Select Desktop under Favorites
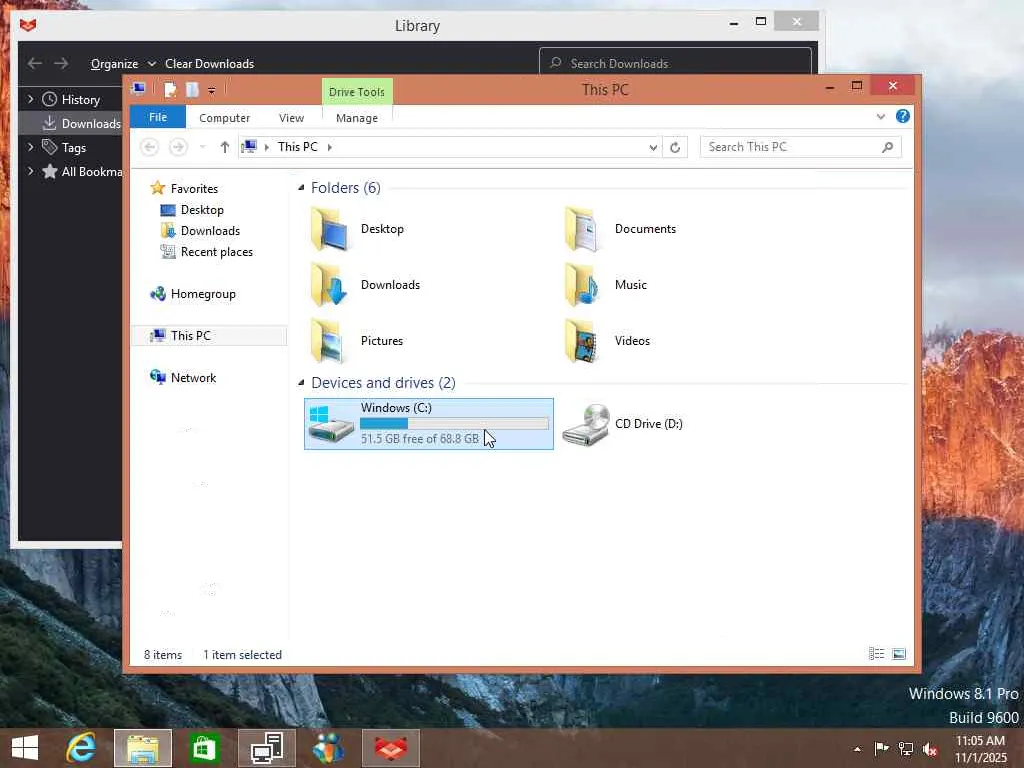Image resolution: width=1024 pixels, height=768 pixels. (x=202, y=210)
